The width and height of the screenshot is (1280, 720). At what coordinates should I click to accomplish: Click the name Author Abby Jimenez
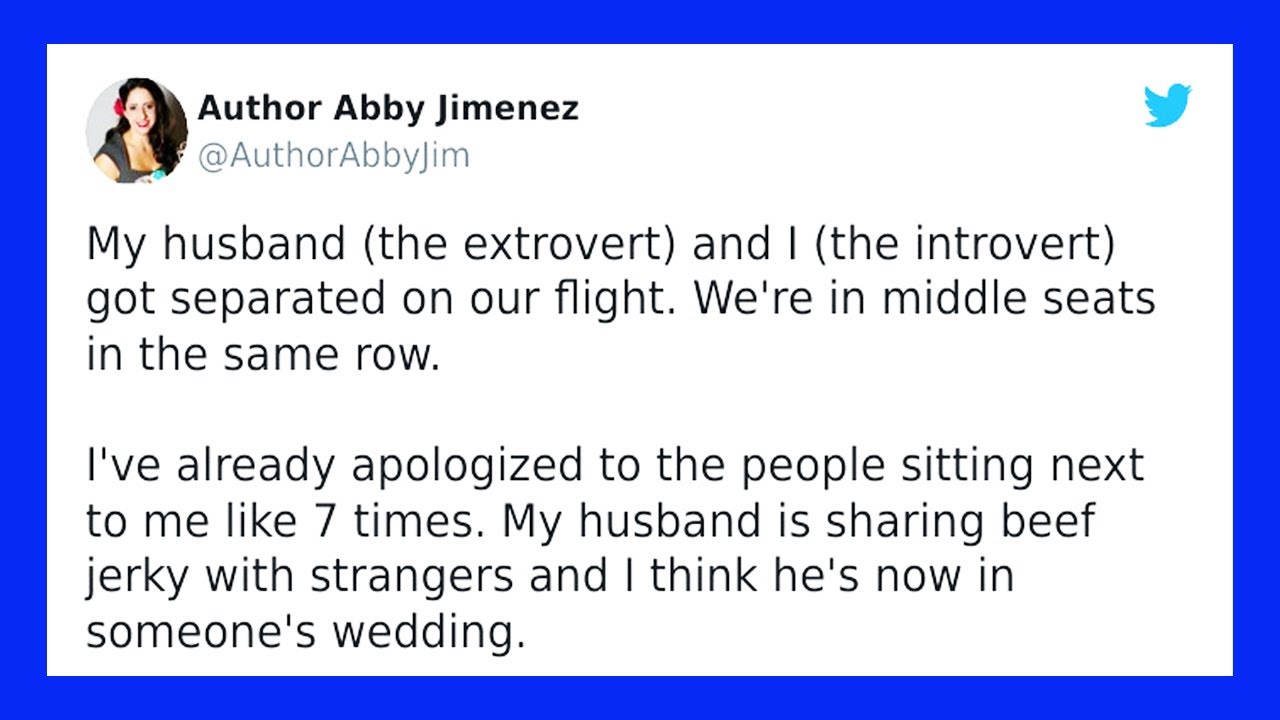click(x=388, y=109)
